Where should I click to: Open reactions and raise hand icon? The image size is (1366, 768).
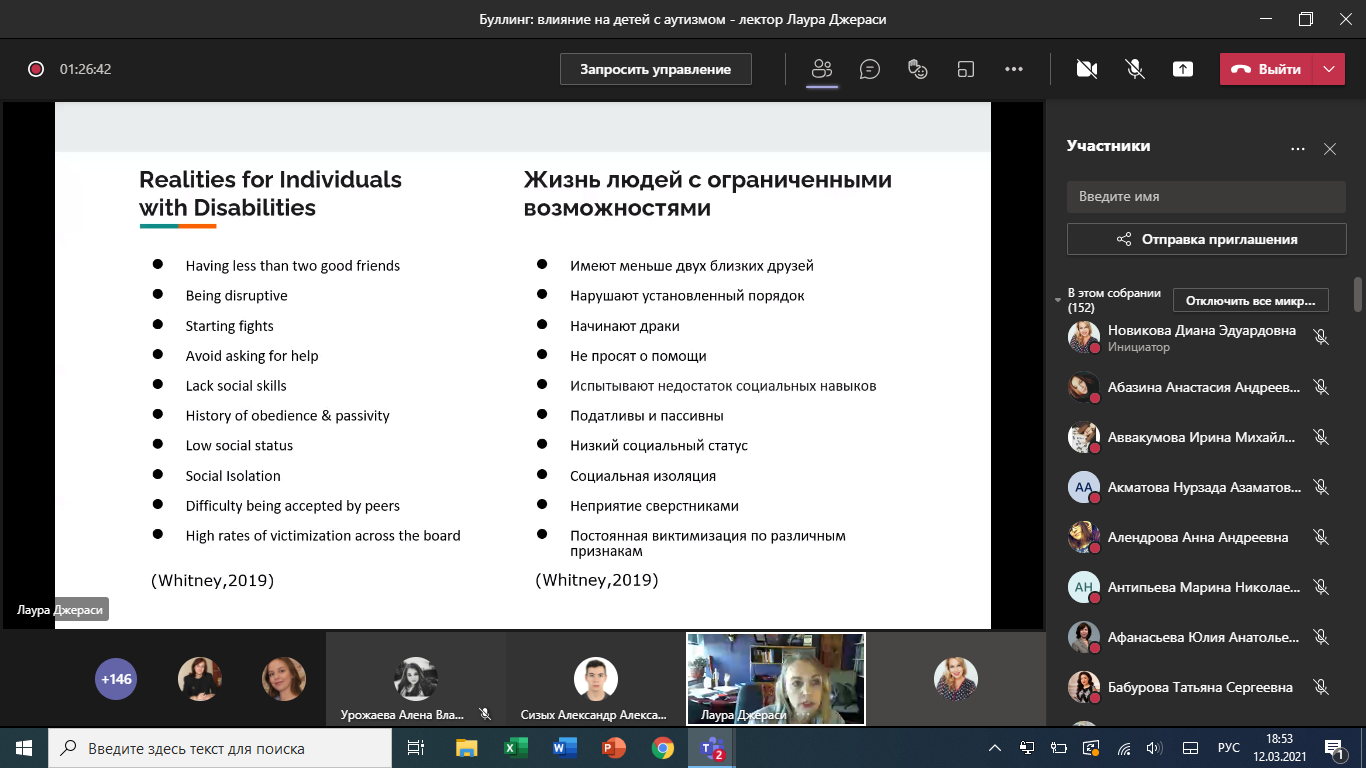tap(917, 69)
